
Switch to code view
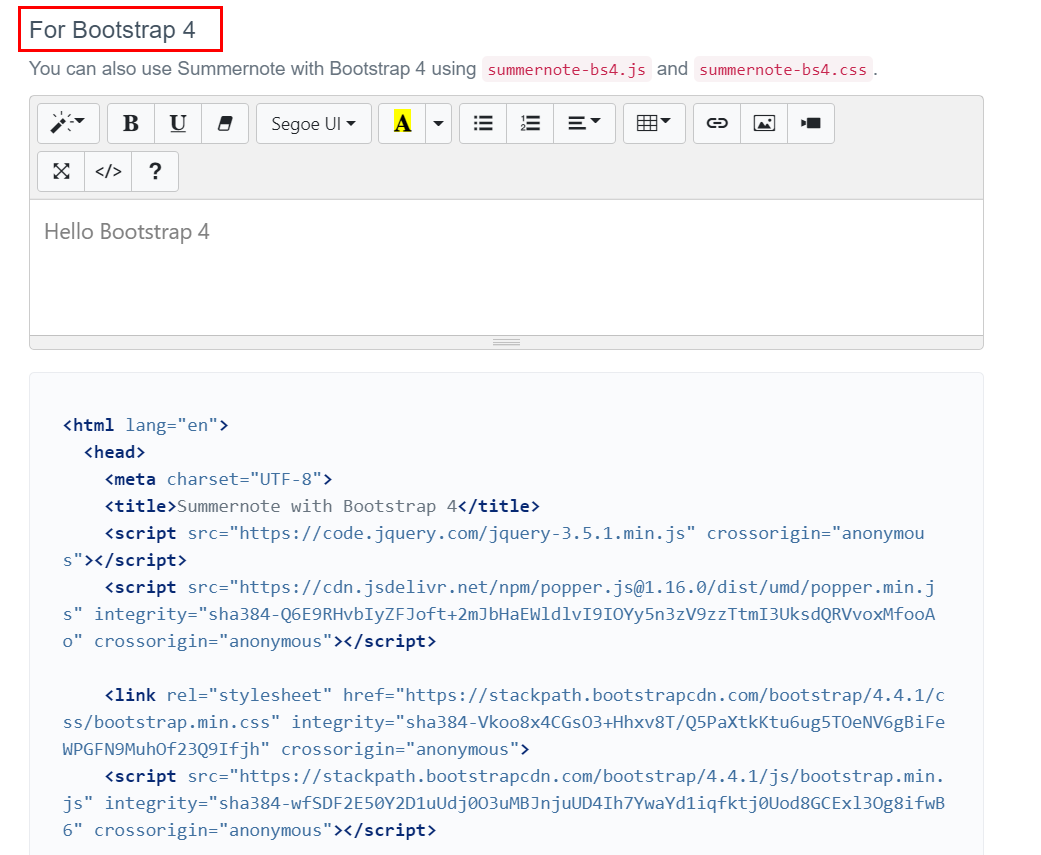coord(108,171)
